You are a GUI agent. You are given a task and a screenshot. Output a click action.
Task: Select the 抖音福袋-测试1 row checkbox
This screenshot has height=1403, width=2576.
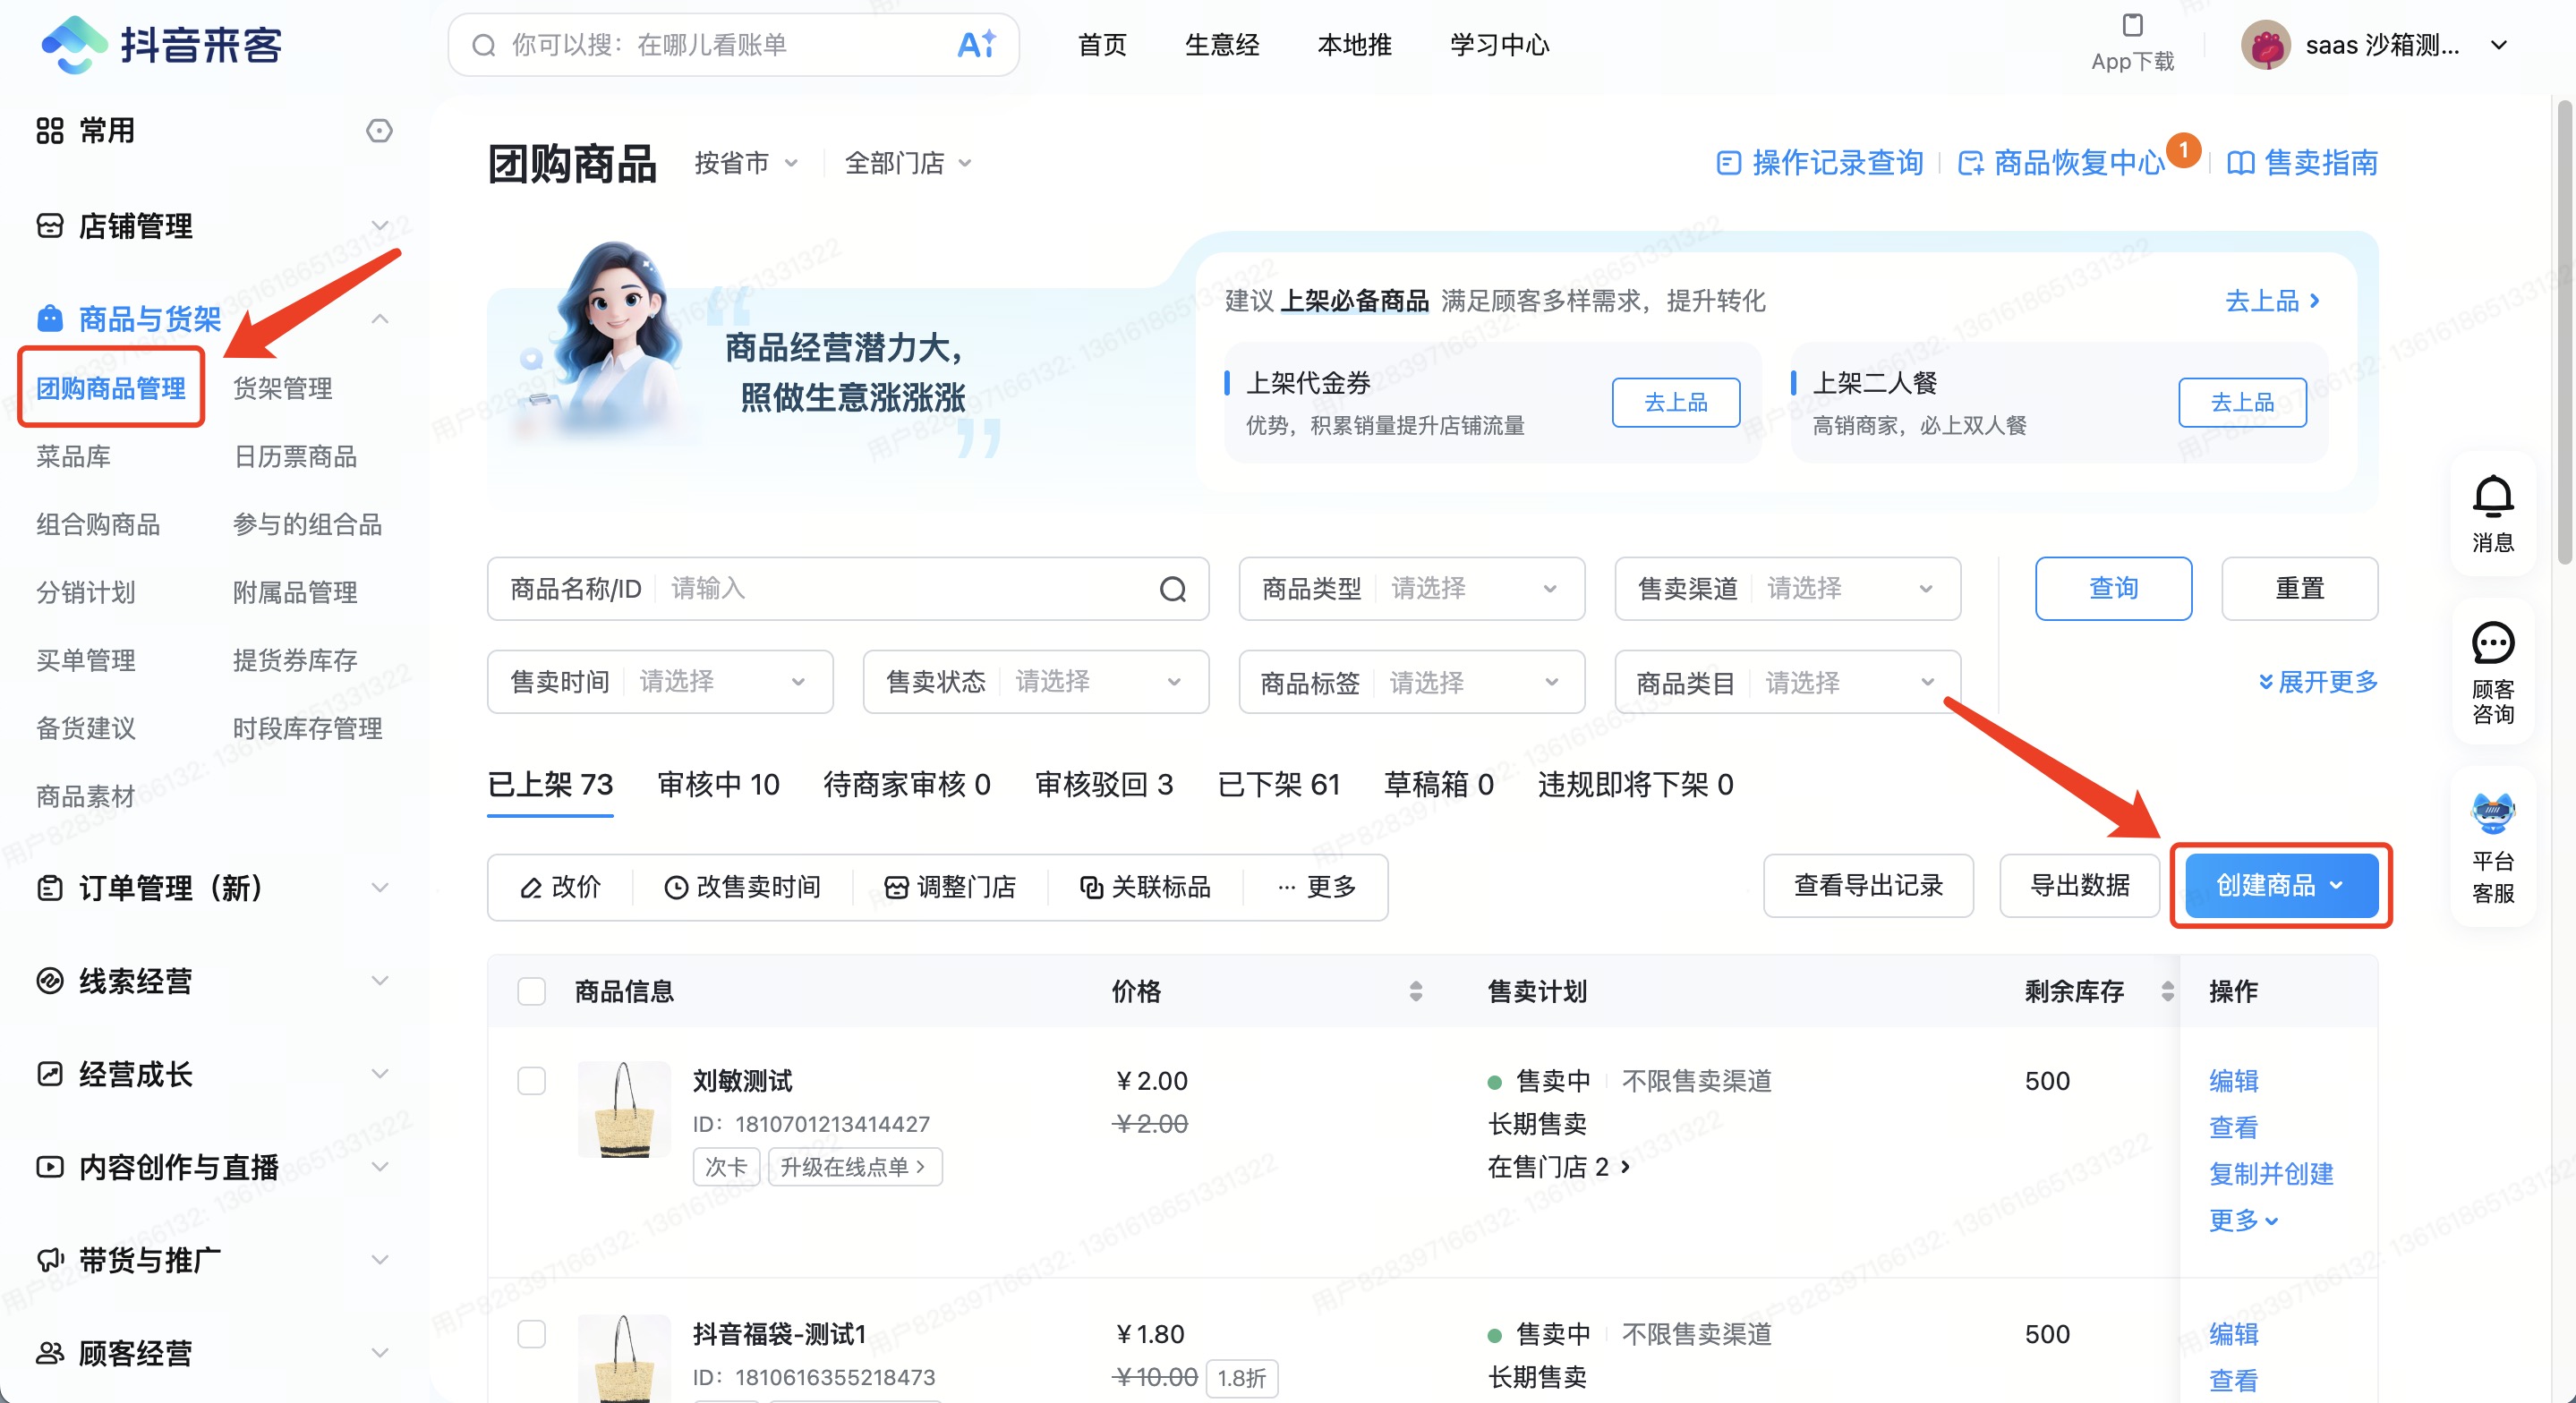[531, 1334]
